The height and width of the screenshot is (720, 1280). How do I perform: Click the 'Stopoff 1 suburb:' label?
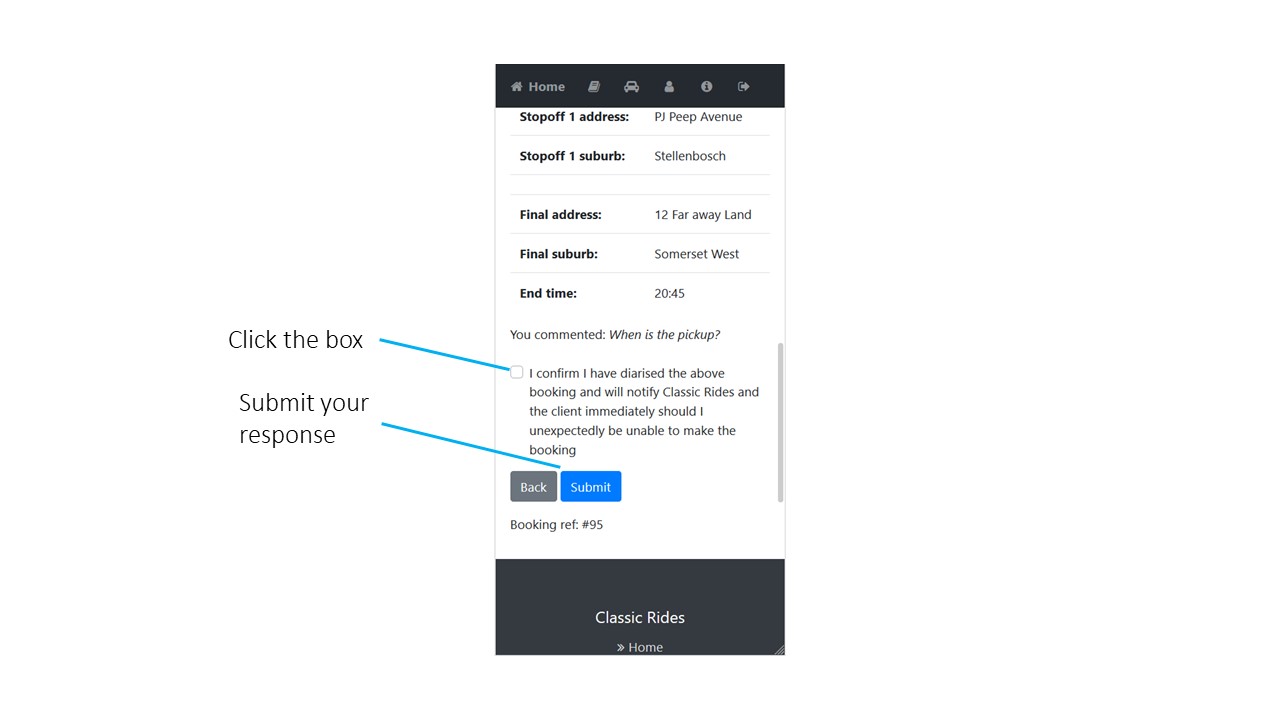click(x=572, y=156)
